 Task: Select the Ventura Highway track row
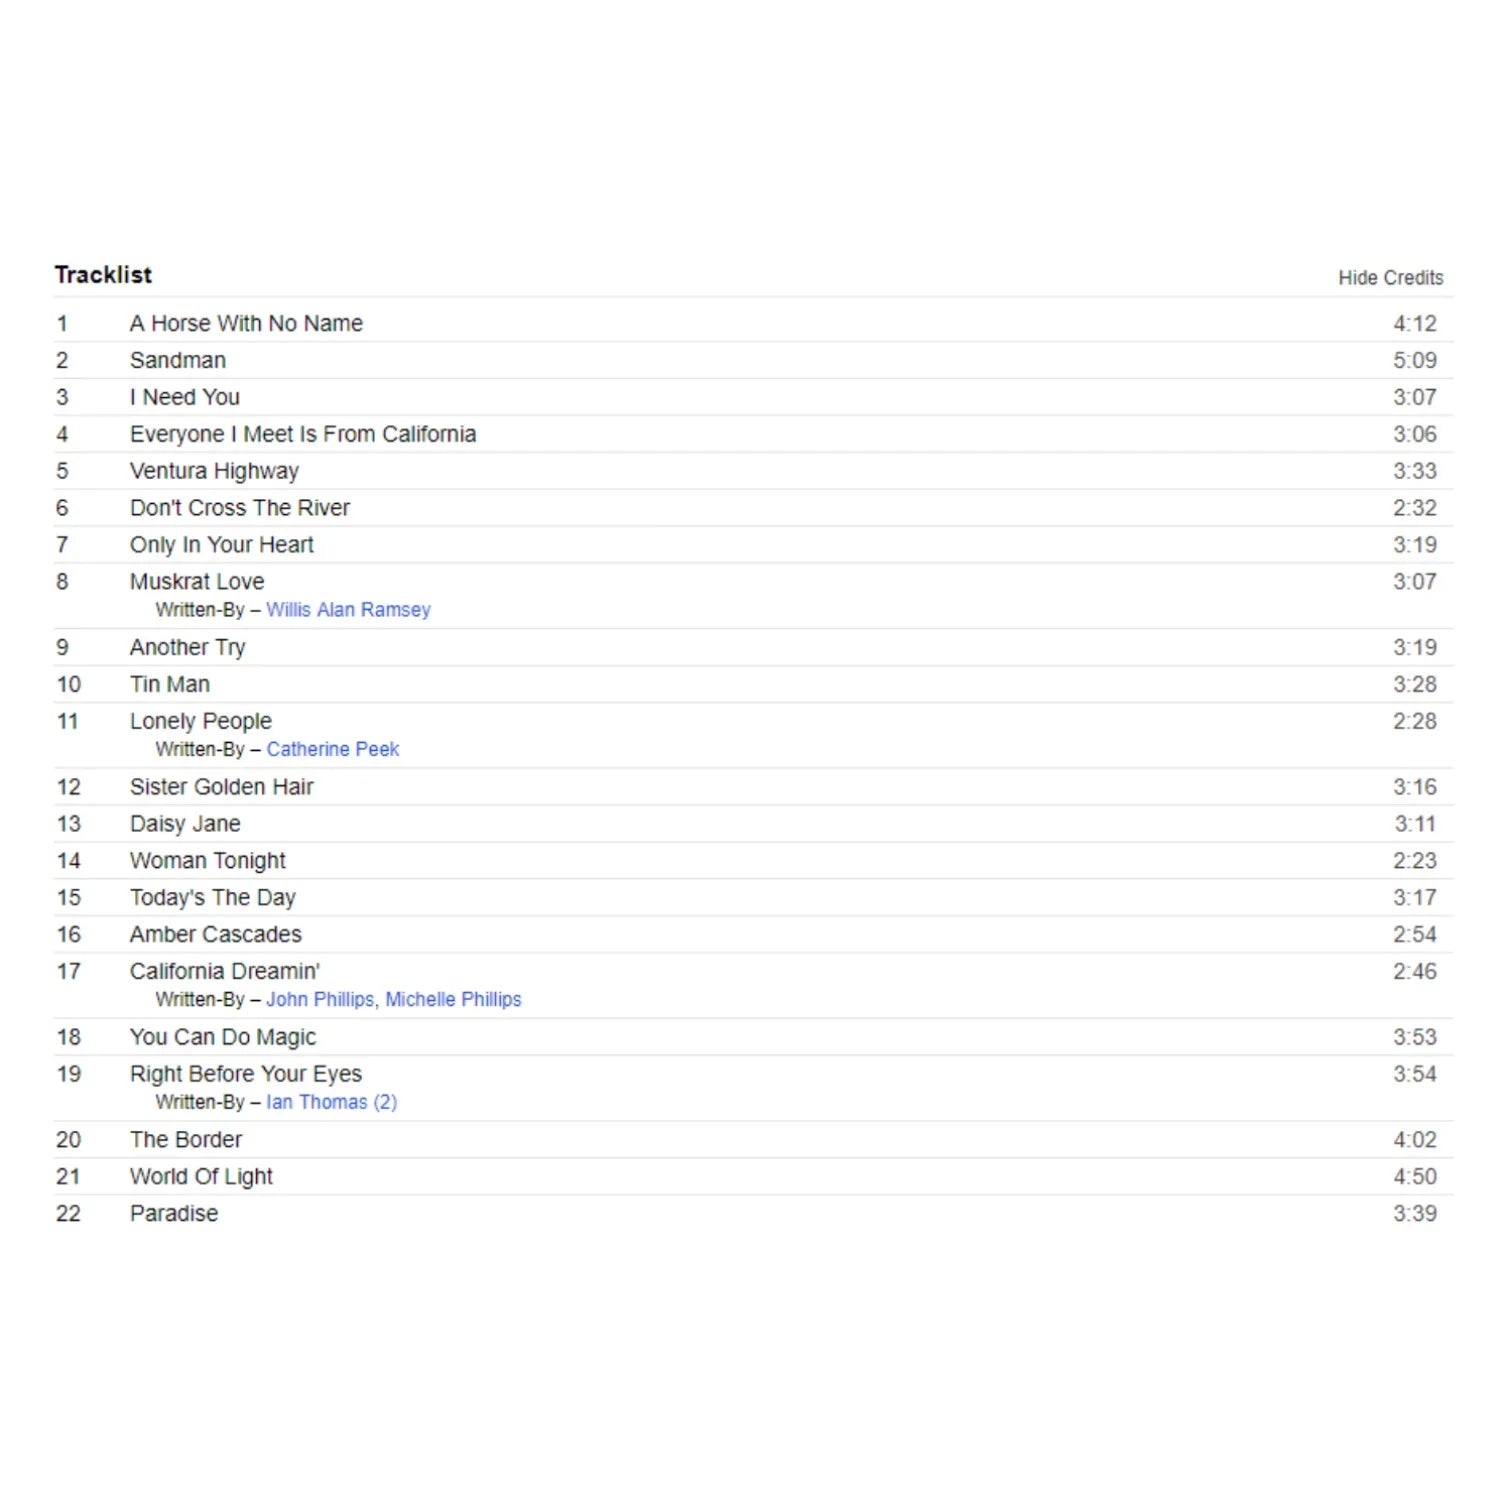point(754,471)
